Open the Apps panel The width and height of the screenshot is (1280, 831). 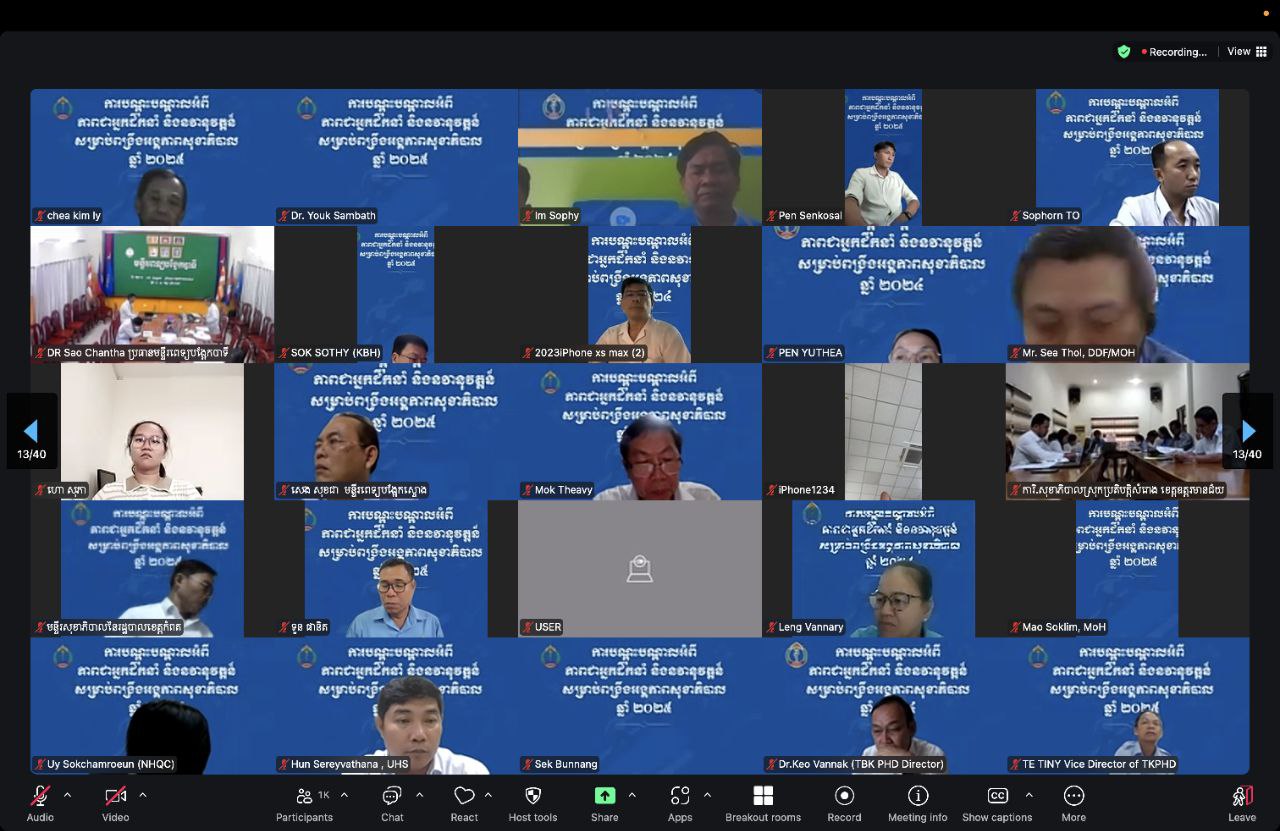coord(680,803)
